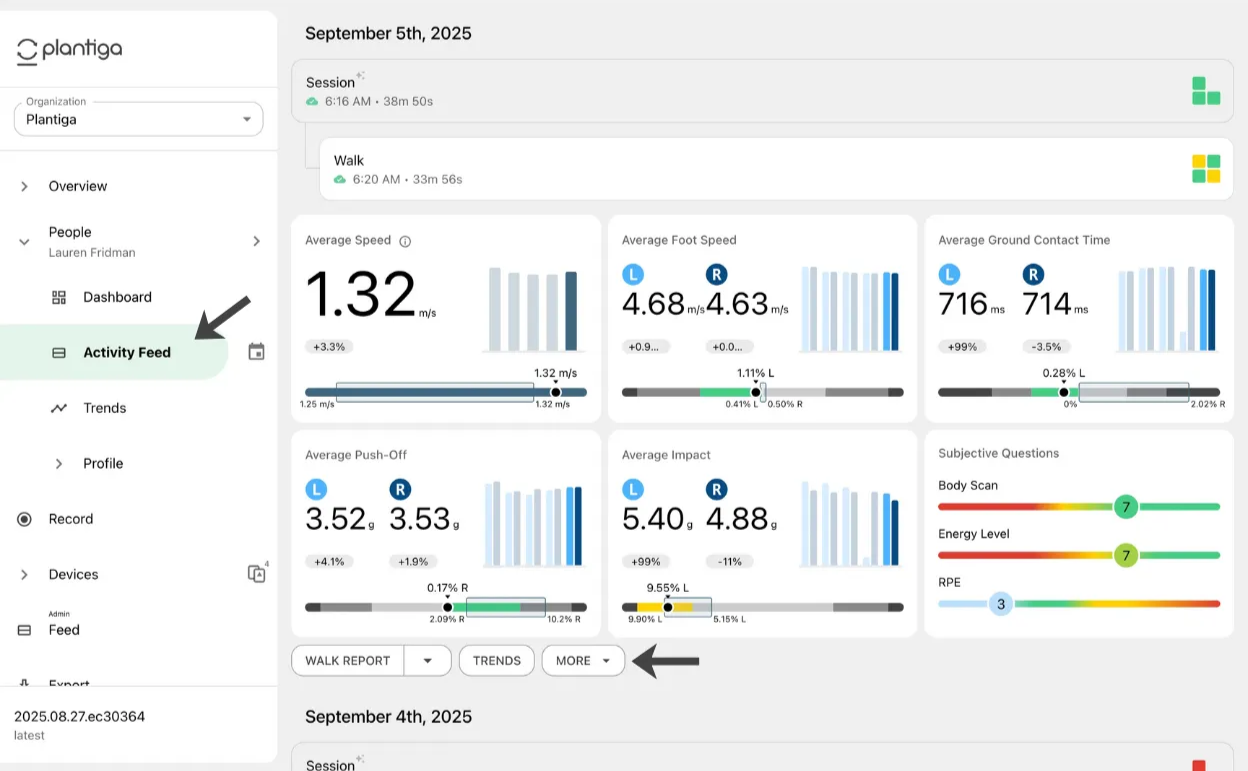Open the MORE dropdown button
This screenshot has height=771, width=1248.
tap(583, 661)
